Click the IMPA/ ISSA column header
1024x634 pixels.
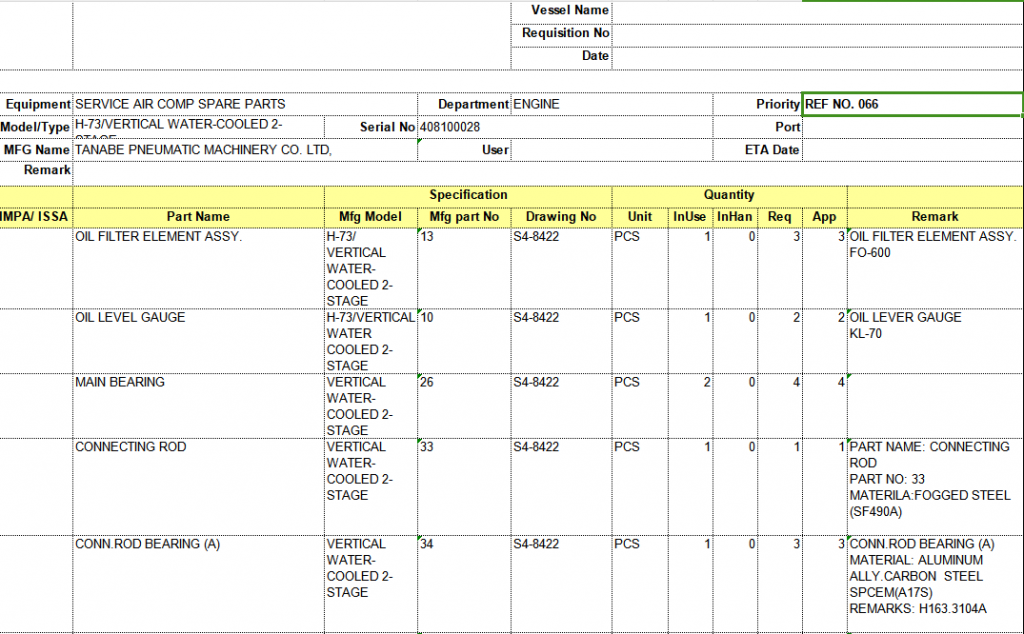[36, 216]
